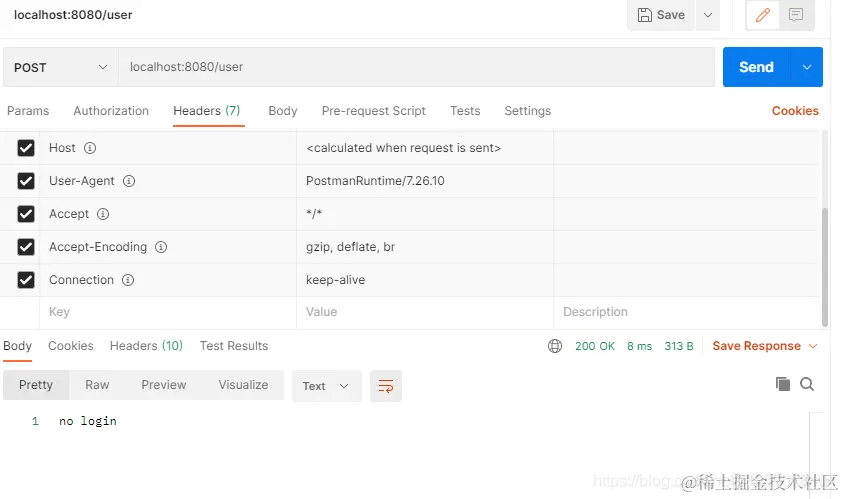
Task: Click info icon beside Accept-Encoding
Action: pyautogui.click(x=161, y=247)
